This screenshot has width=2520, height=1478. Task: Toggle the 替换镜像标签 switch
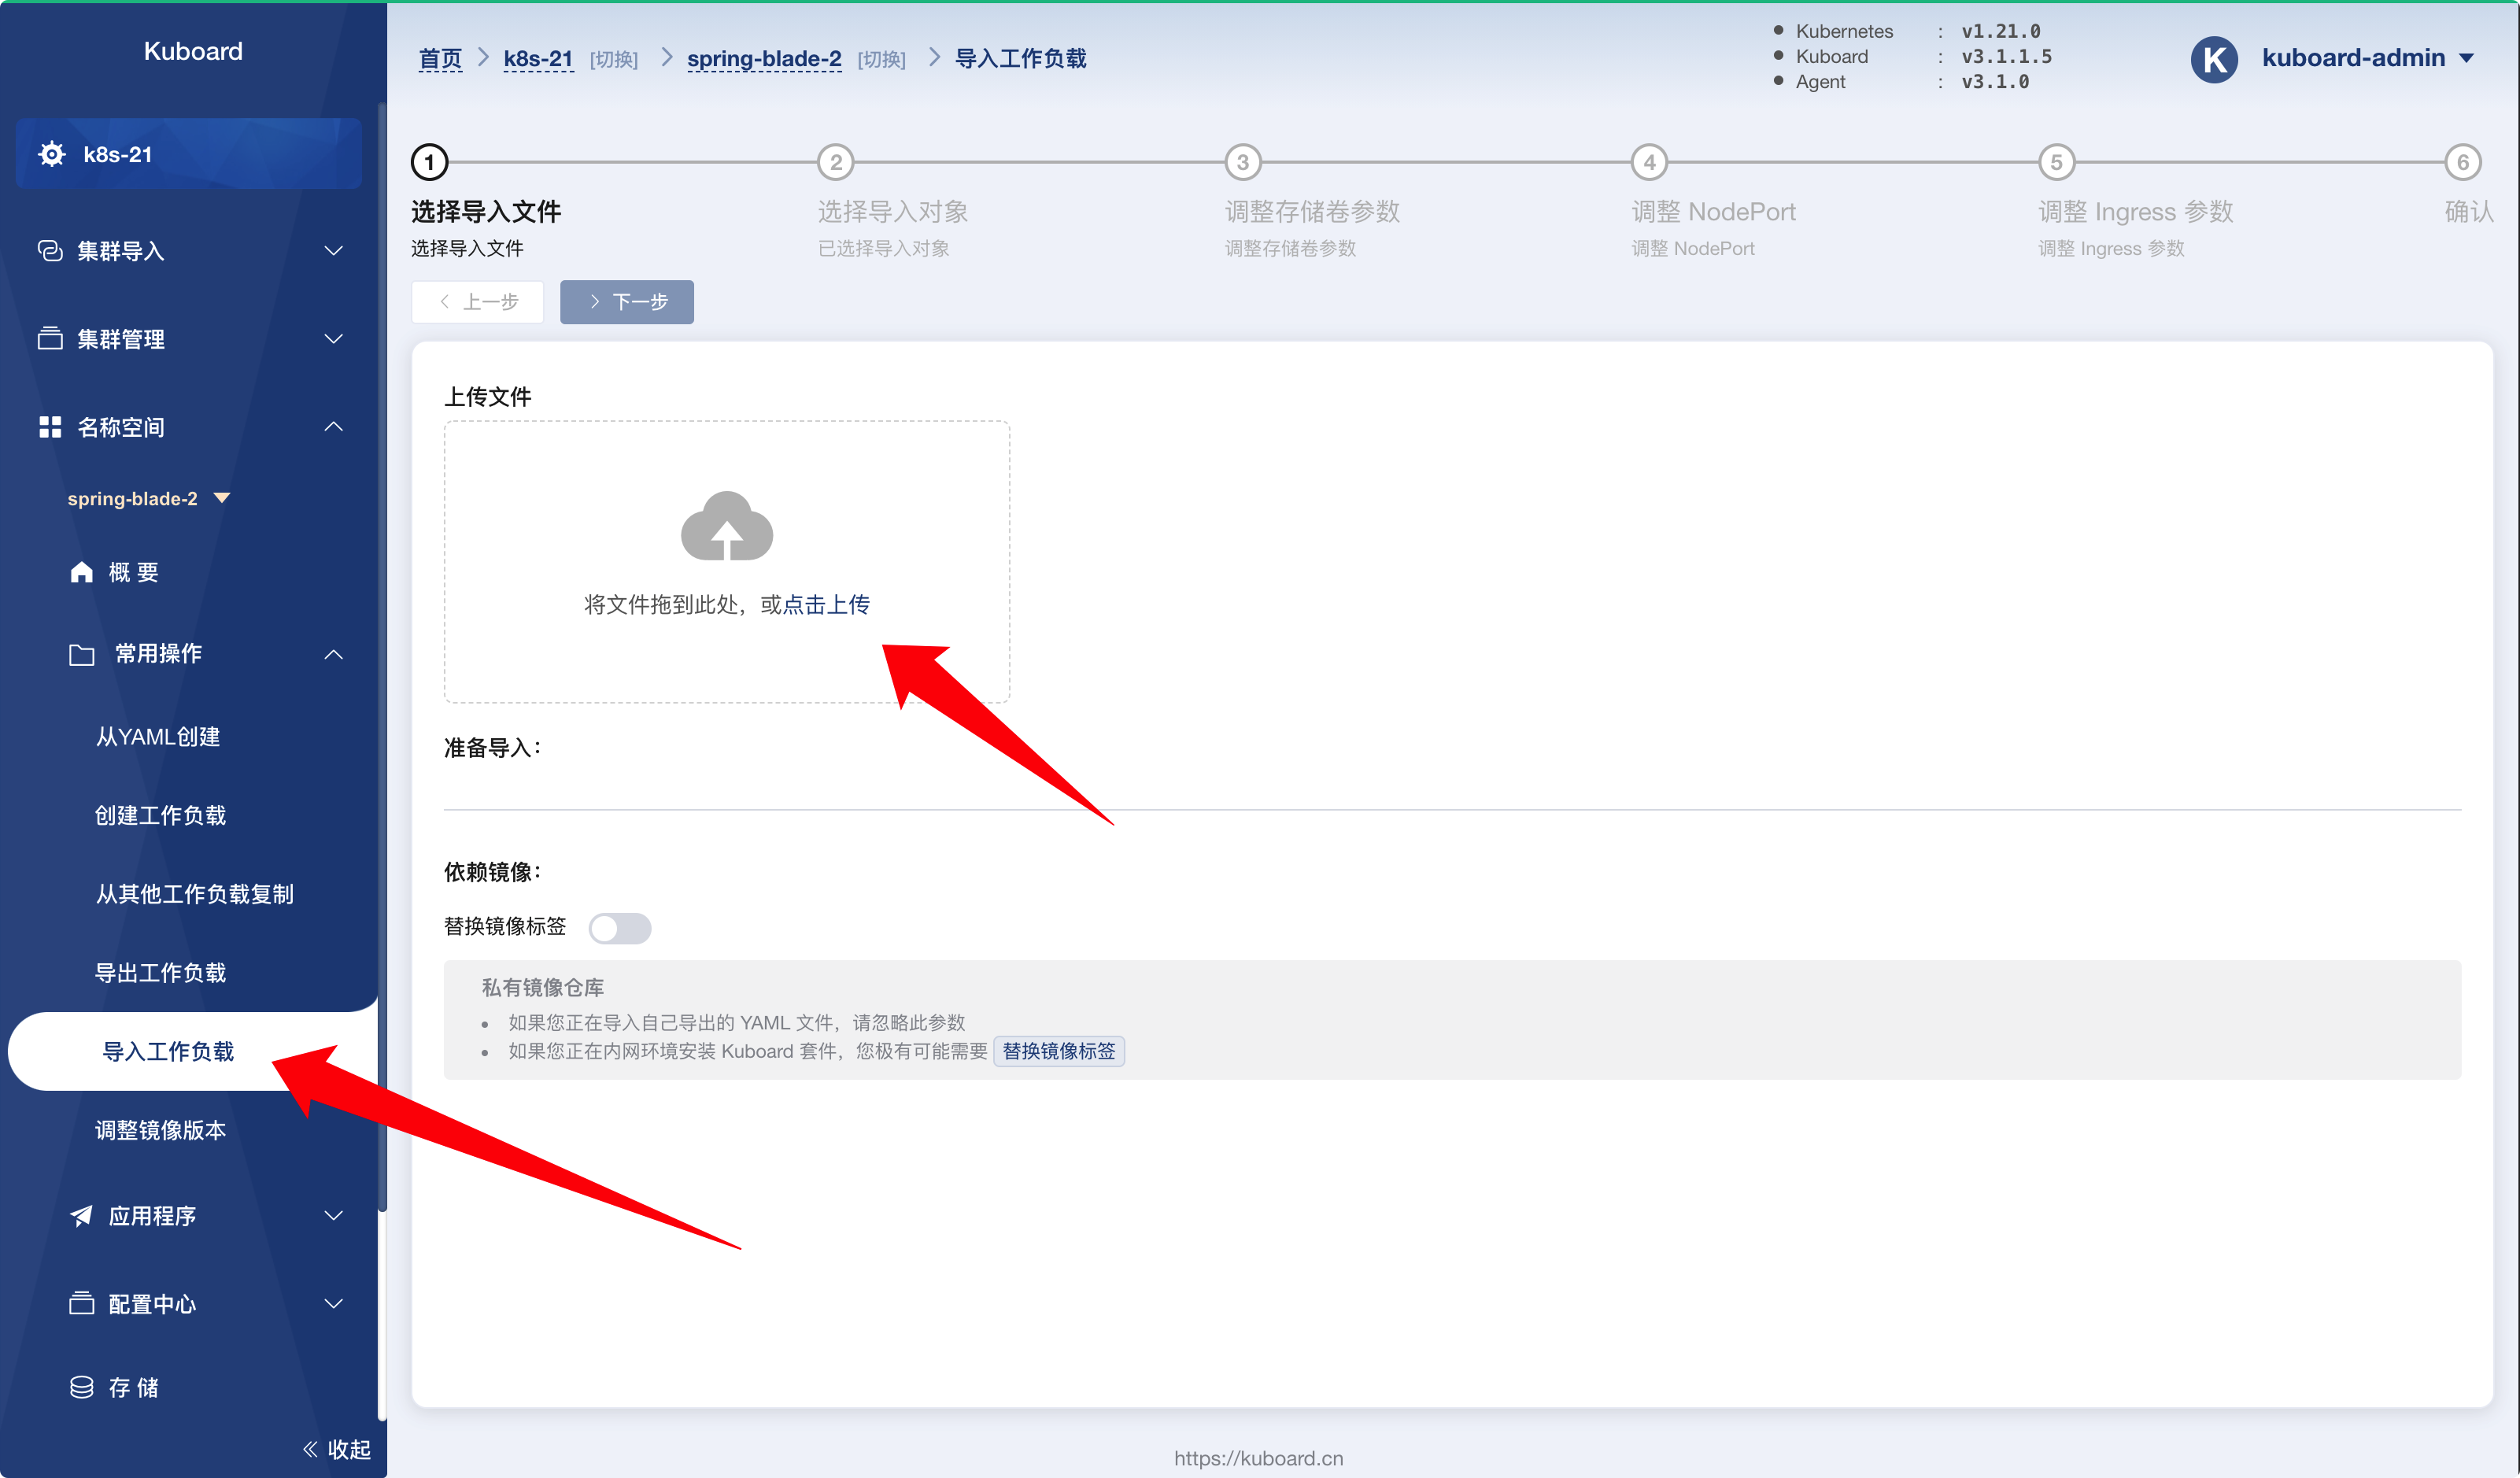(620, 928)
